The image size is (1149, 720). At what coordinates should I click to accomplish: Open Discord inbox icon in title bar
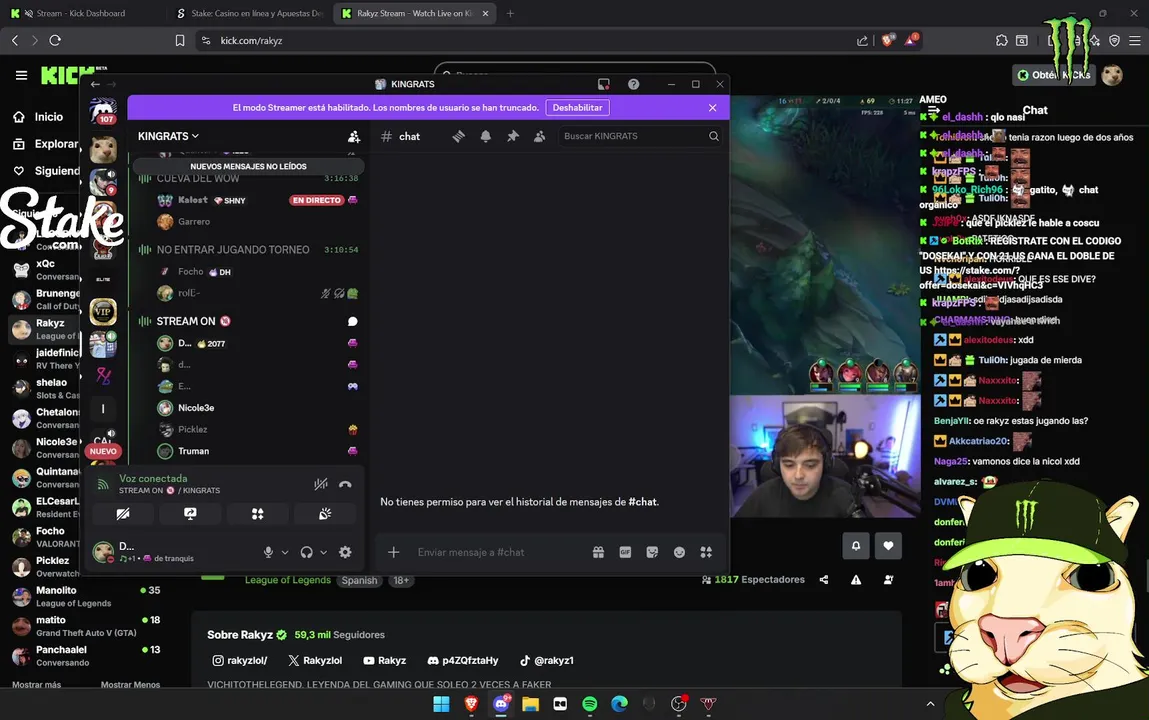603,84
